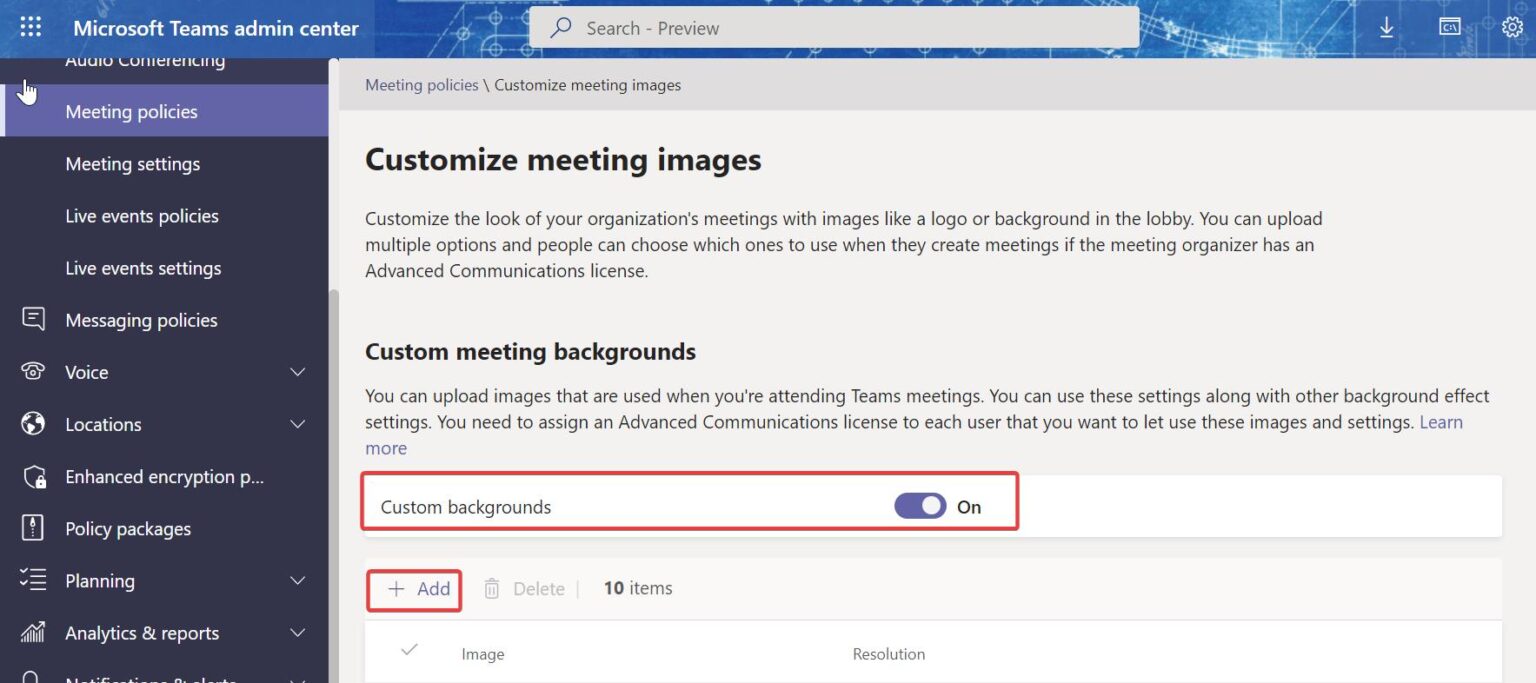Expand the Locations section

[x=297, y=424]
